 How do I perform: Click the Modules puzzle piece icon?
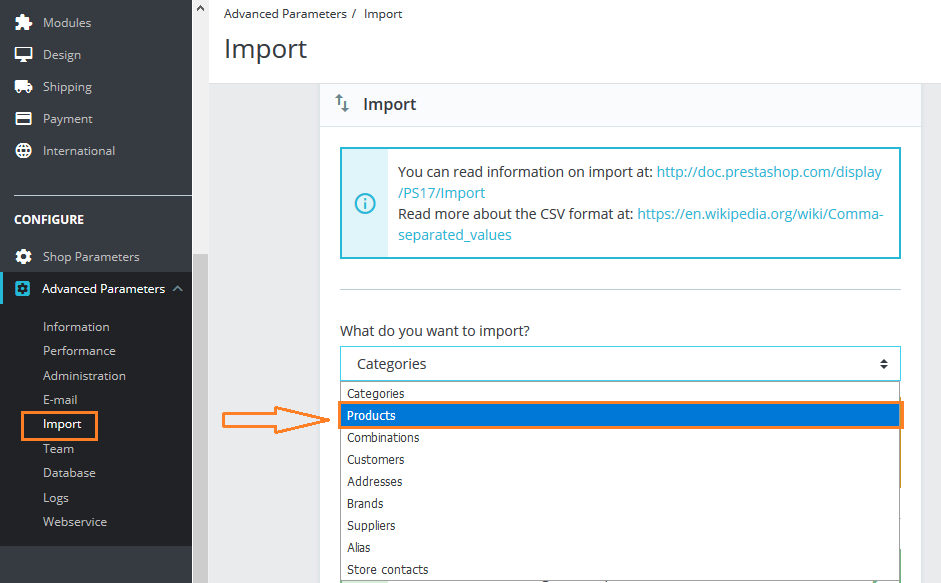(23, 22)
